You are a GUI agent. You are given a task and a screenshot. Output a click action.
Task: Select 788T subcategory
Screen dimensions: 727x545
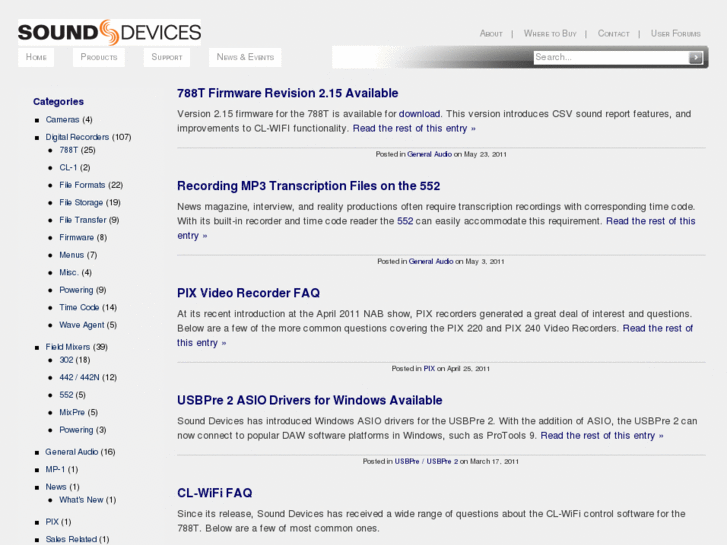pos(69,150)
